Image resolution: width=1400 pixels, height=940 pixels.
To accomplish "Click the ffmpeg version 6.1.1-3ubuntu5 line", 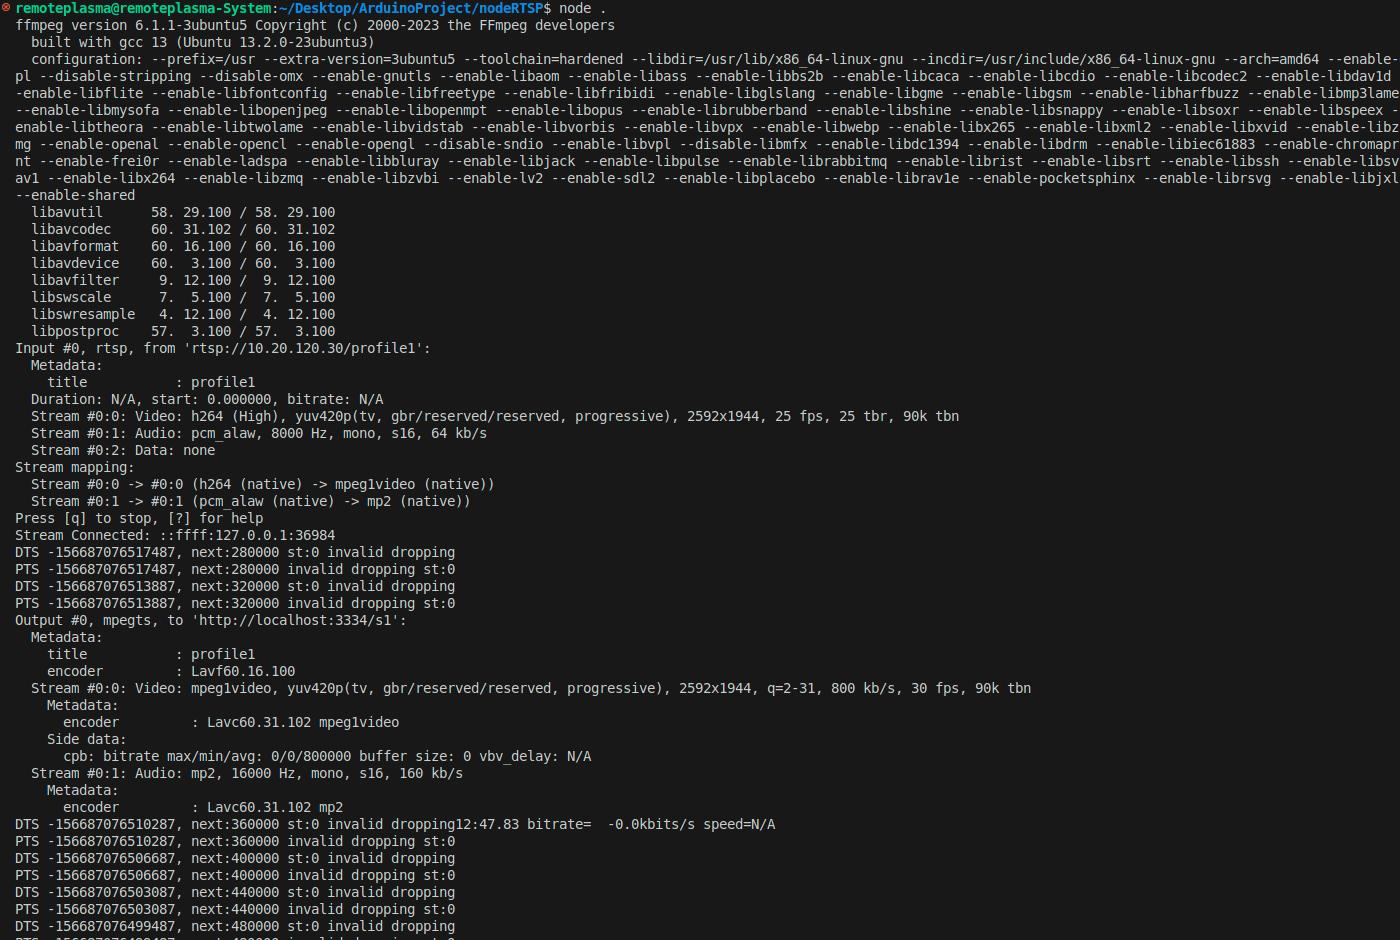I will pos(315,25).
